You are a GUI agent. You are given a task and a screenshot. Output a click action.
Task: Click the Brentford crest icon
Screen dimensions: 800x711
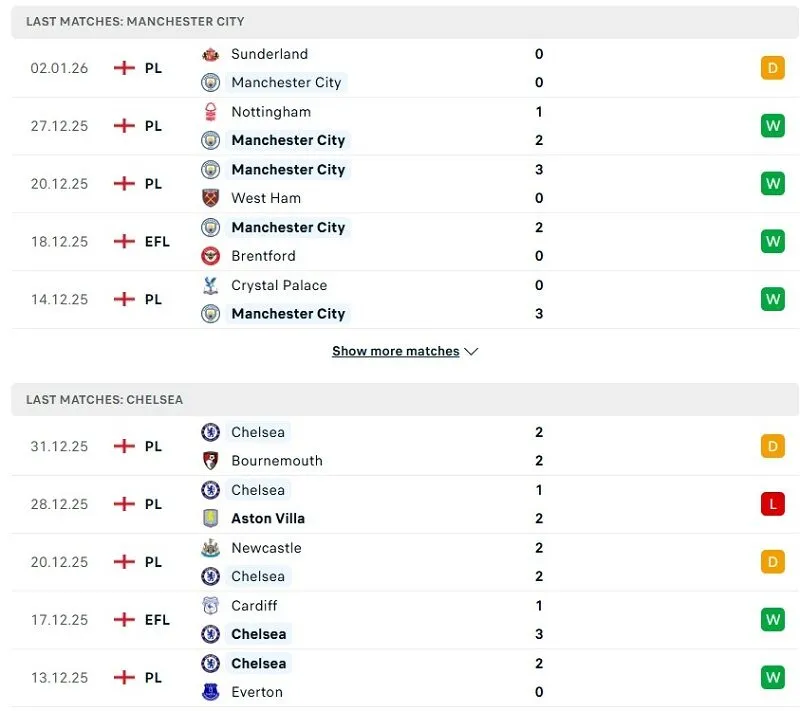[210, 256]
